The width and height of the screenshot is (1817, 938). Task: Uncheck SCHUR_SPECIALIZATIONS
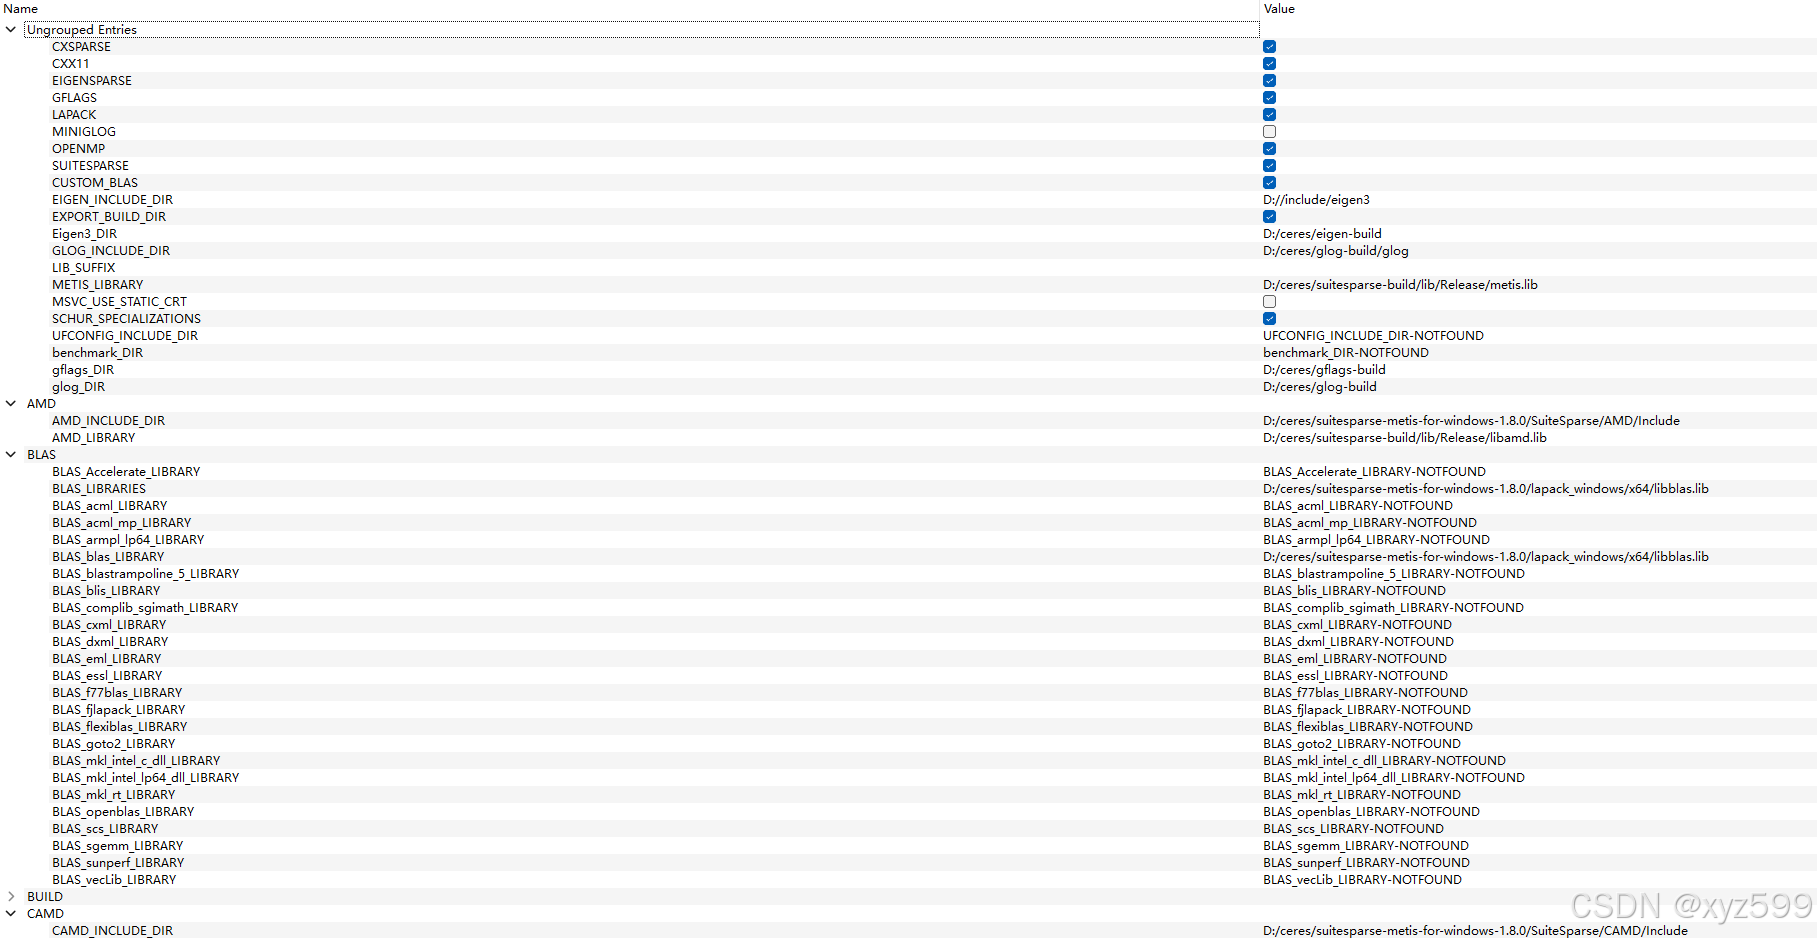[1269, 318]
